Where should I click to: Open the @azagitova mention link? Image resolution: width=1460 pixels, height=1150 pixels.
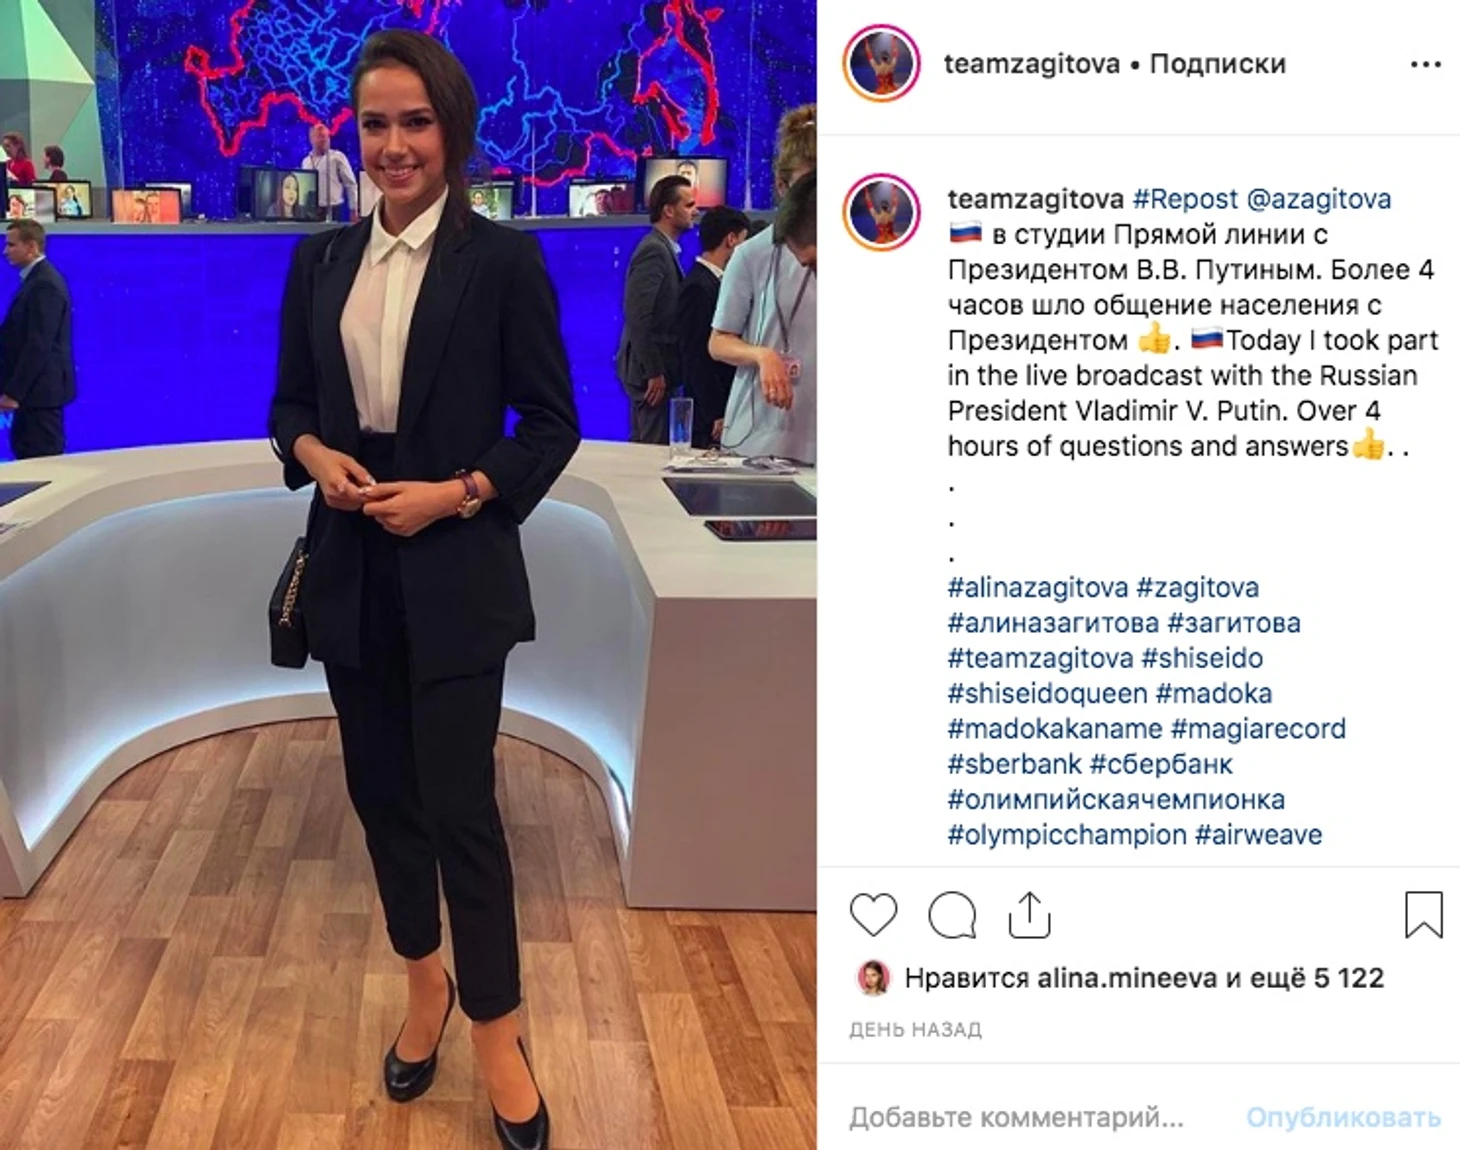(1319, 199)
